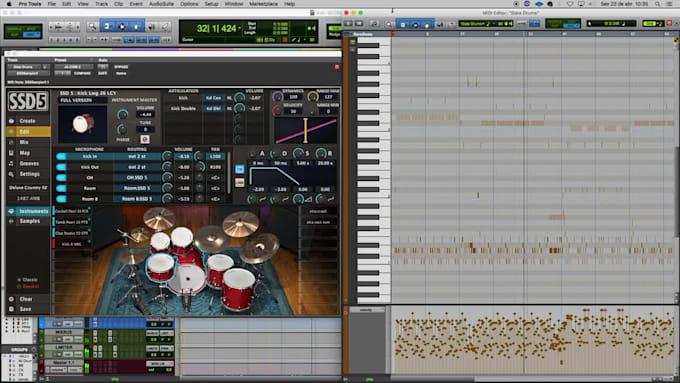Image resolution: width=680 pixels, height=383 pixels.
Task: Click the ADSR Release knob
Action: click(321, 153)
